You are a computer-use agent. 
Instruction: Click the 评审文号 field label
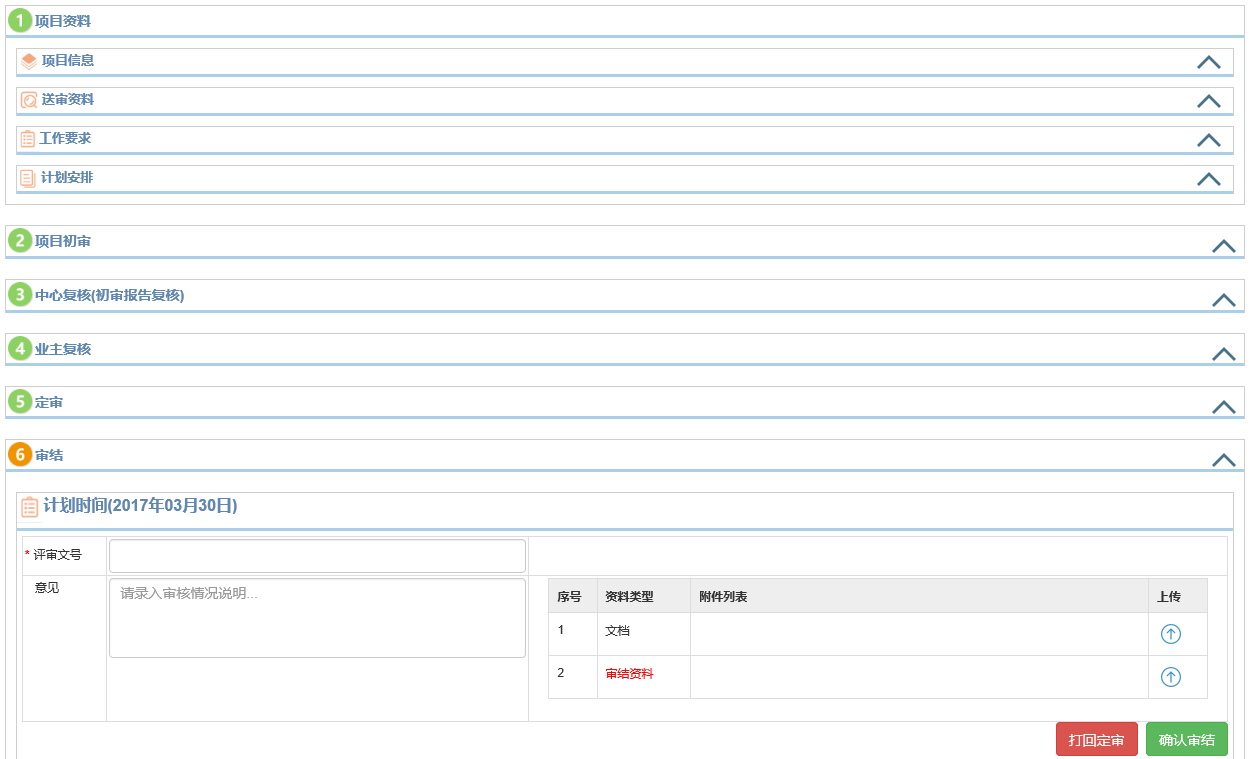tap(57, 554)
